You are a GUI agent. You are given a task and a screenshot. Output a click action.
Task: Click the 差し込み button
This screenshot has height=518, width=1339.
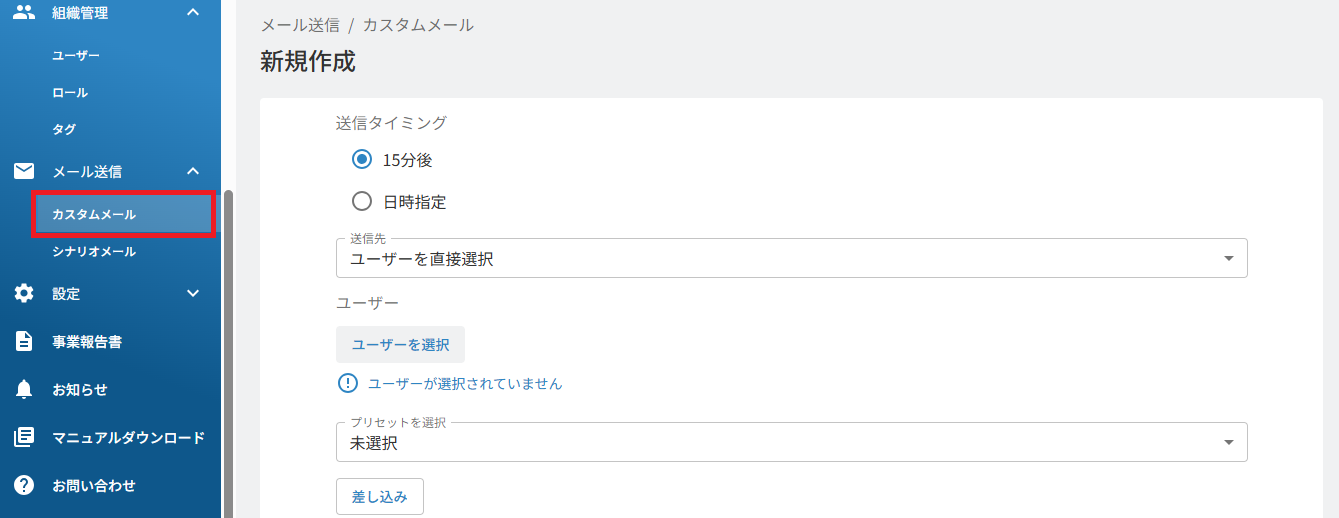tap(380, 496)
